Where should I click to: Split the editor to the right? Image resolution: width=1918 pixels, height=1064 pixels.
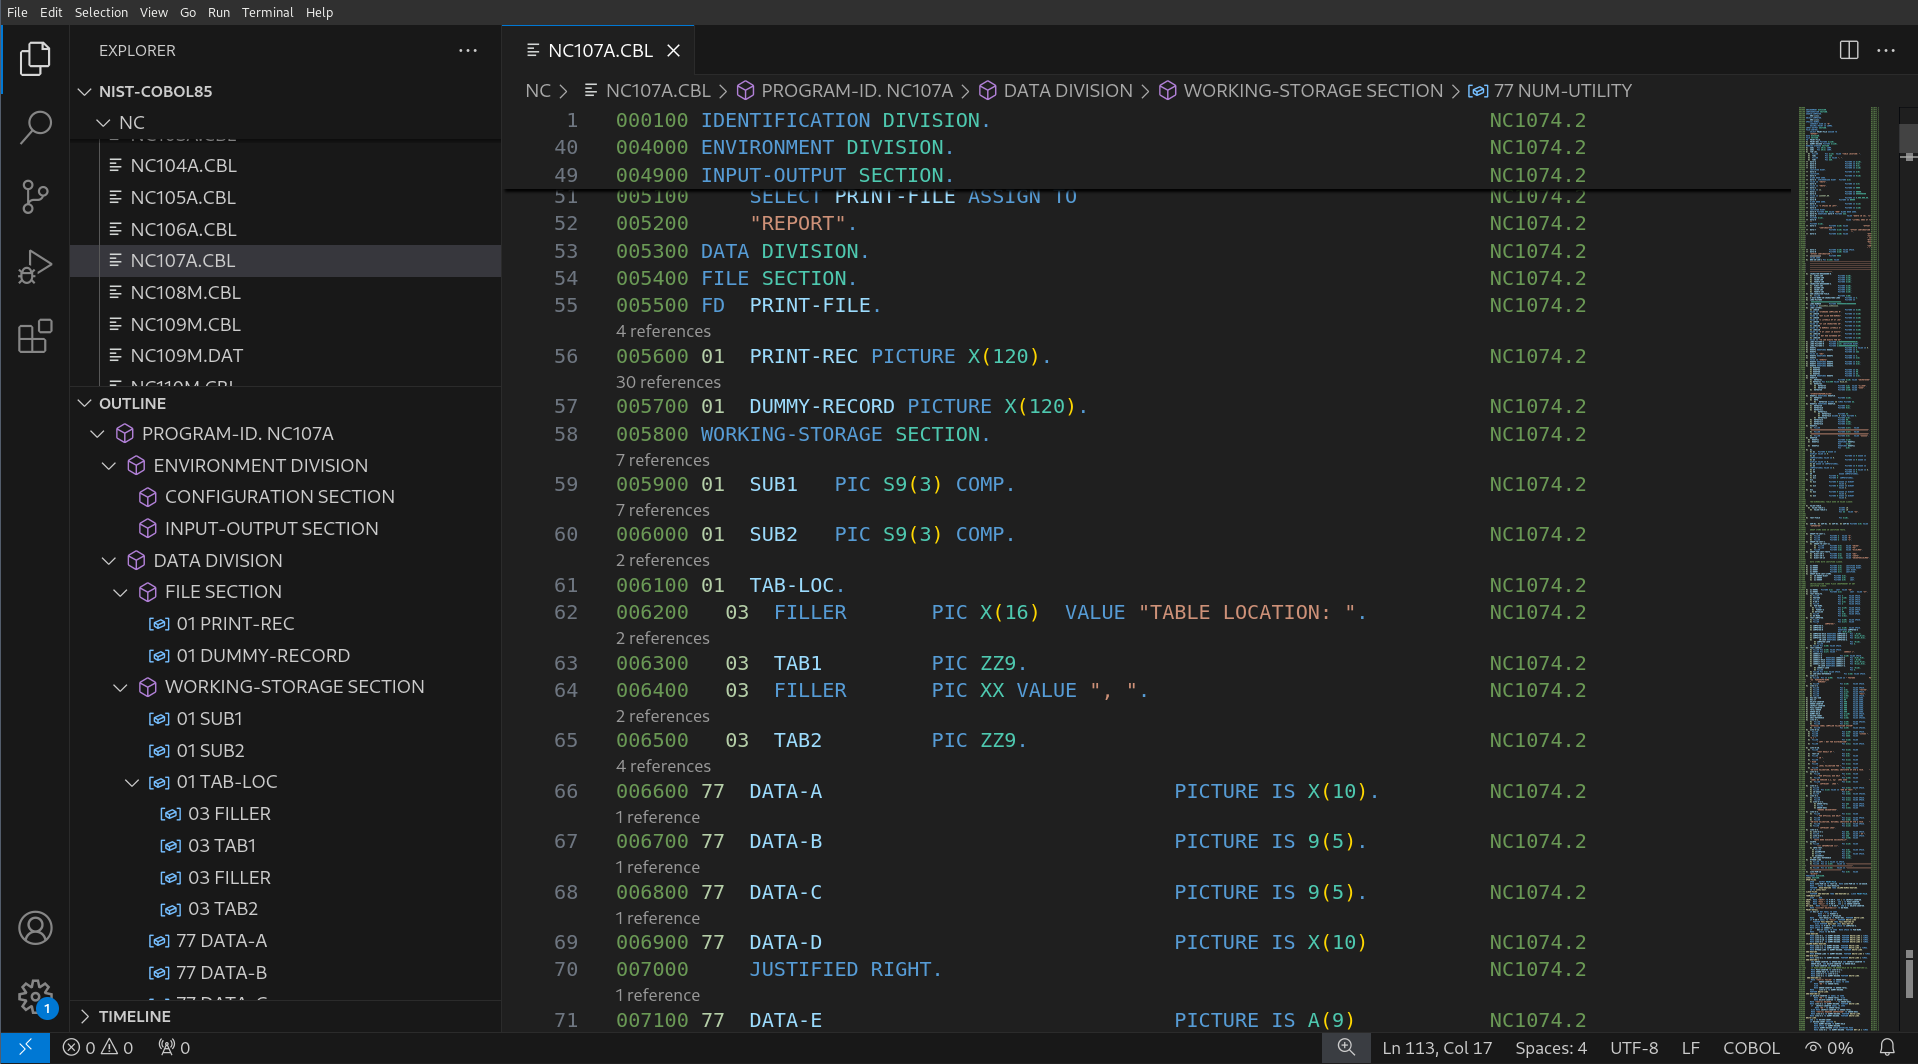click(1849, 50)
